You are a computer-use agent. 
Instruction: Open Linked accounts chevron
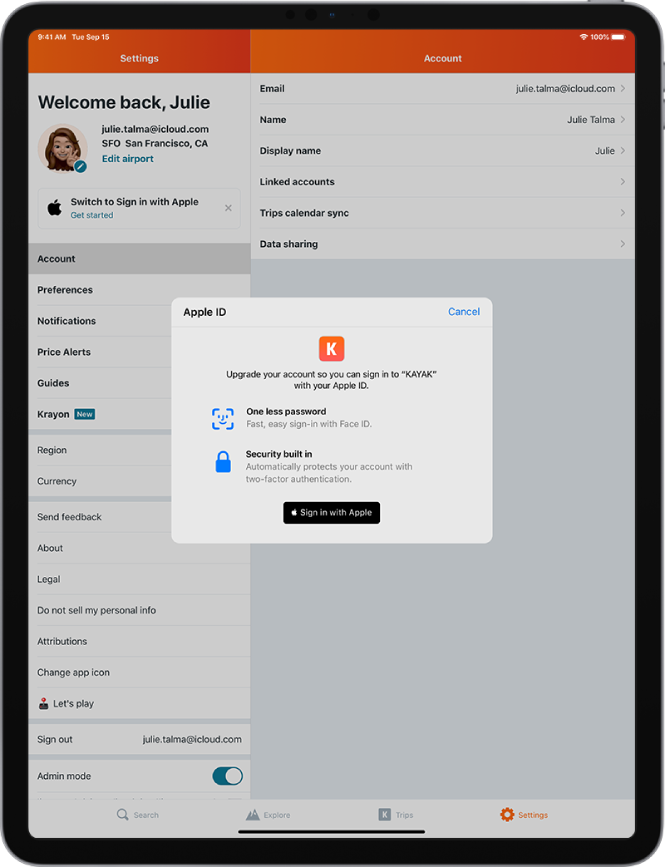623,181
